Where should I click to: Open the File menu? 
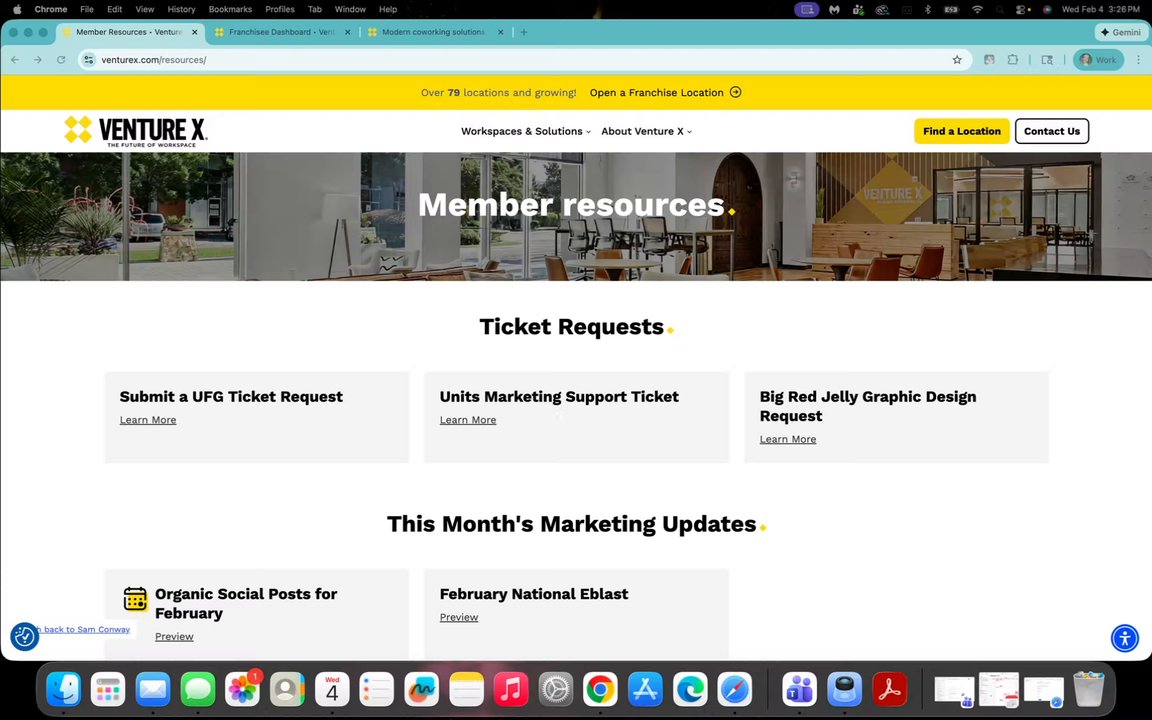click(87, 10)
